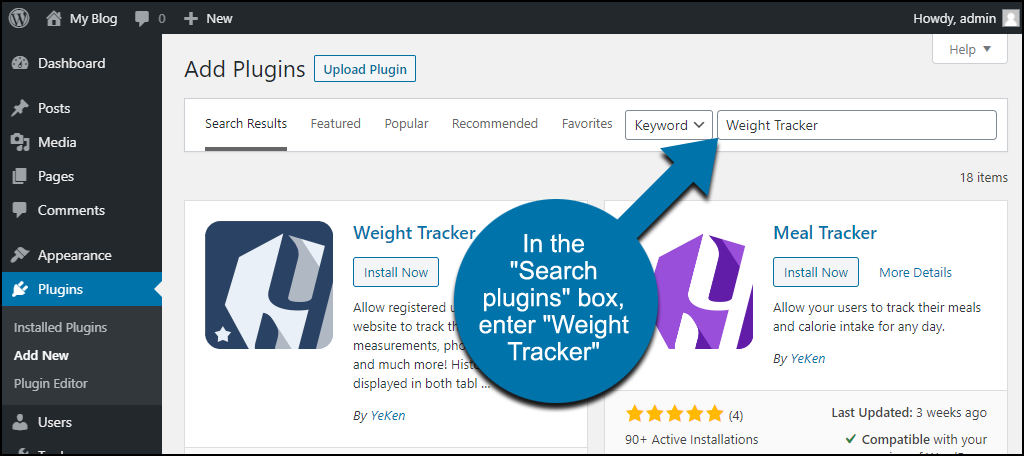
Task: Open the Users person icon
Action: [x=20, y=423]
